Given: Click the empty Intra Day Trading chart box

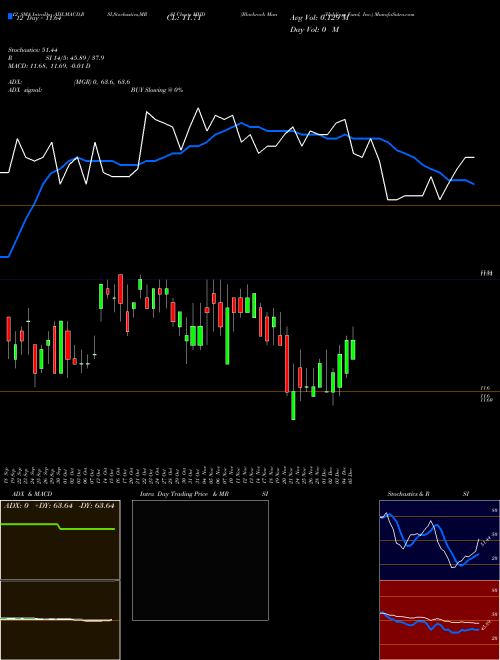Looking at the screenshot, I should 200,560.
